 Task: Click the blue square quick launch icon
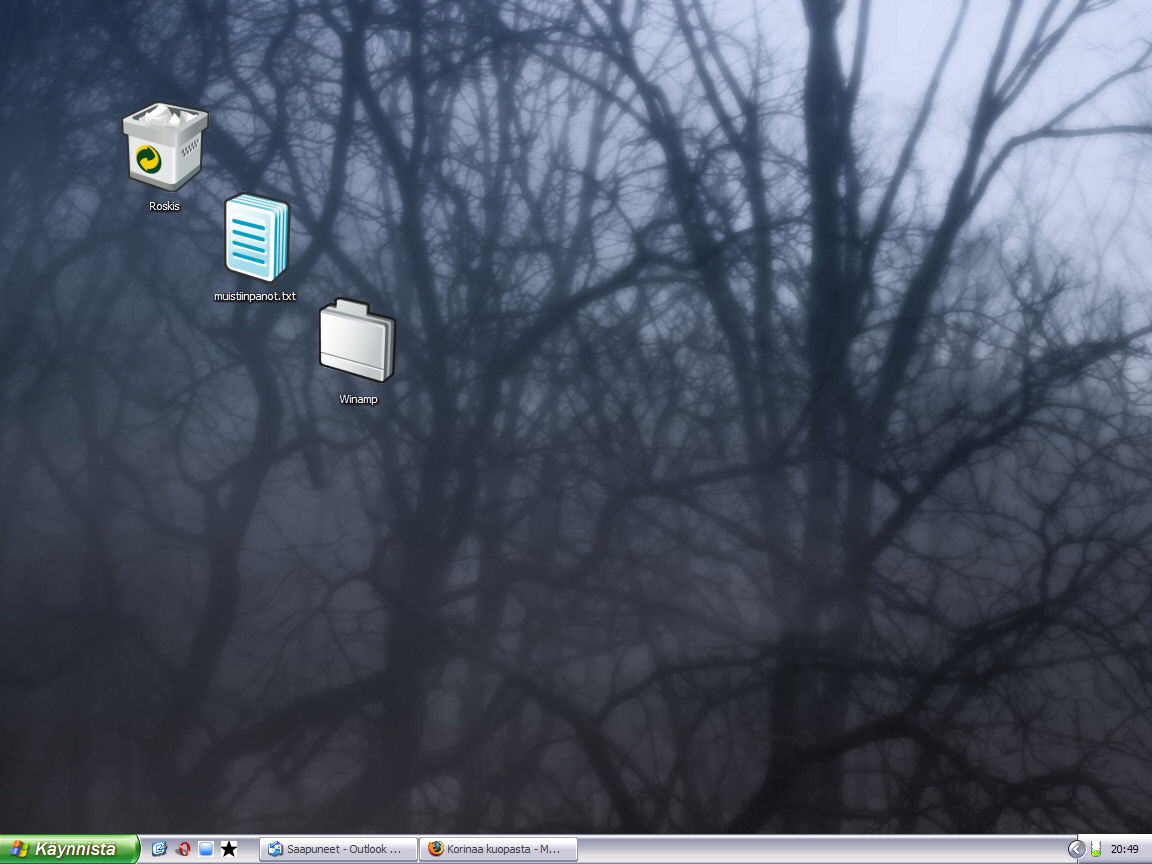click(206, 849)
